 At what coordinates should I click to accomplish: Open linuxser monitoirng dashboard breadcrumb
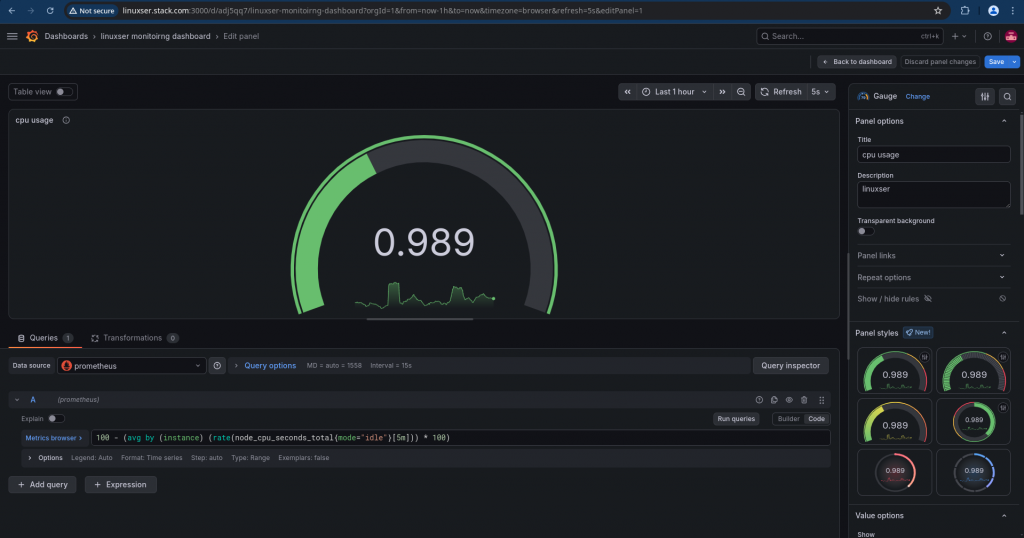click(155, 36)
